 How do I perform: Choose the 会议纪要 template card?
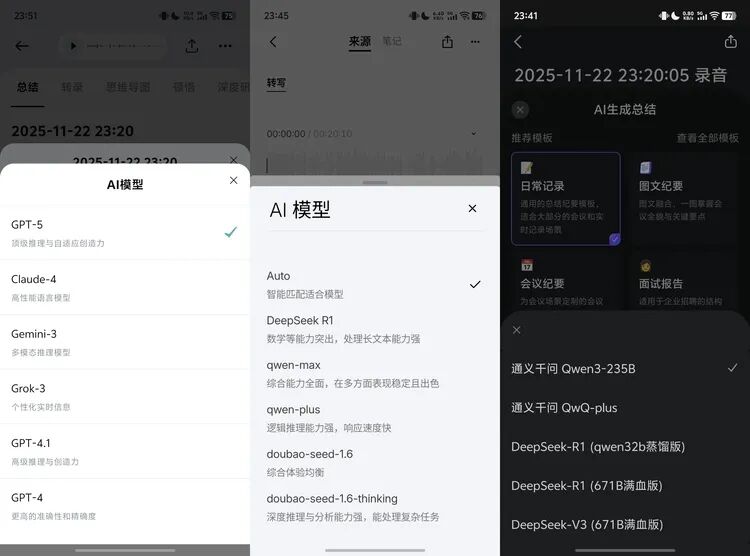566,281
